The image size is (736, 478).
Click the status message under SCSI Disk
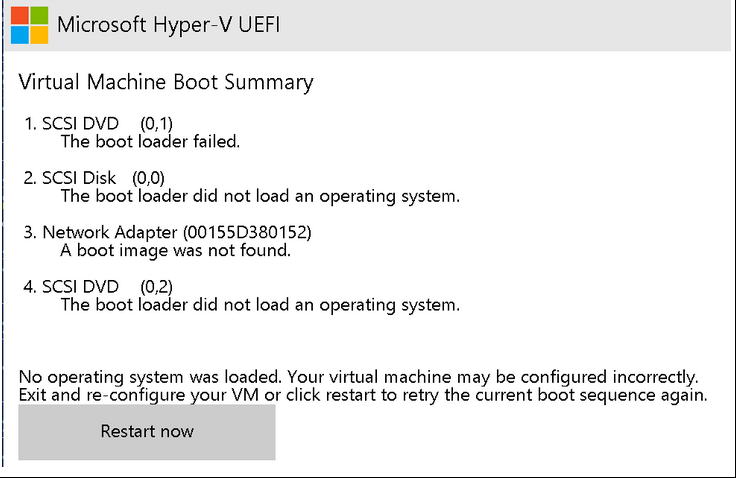click(x=260, y=196)
